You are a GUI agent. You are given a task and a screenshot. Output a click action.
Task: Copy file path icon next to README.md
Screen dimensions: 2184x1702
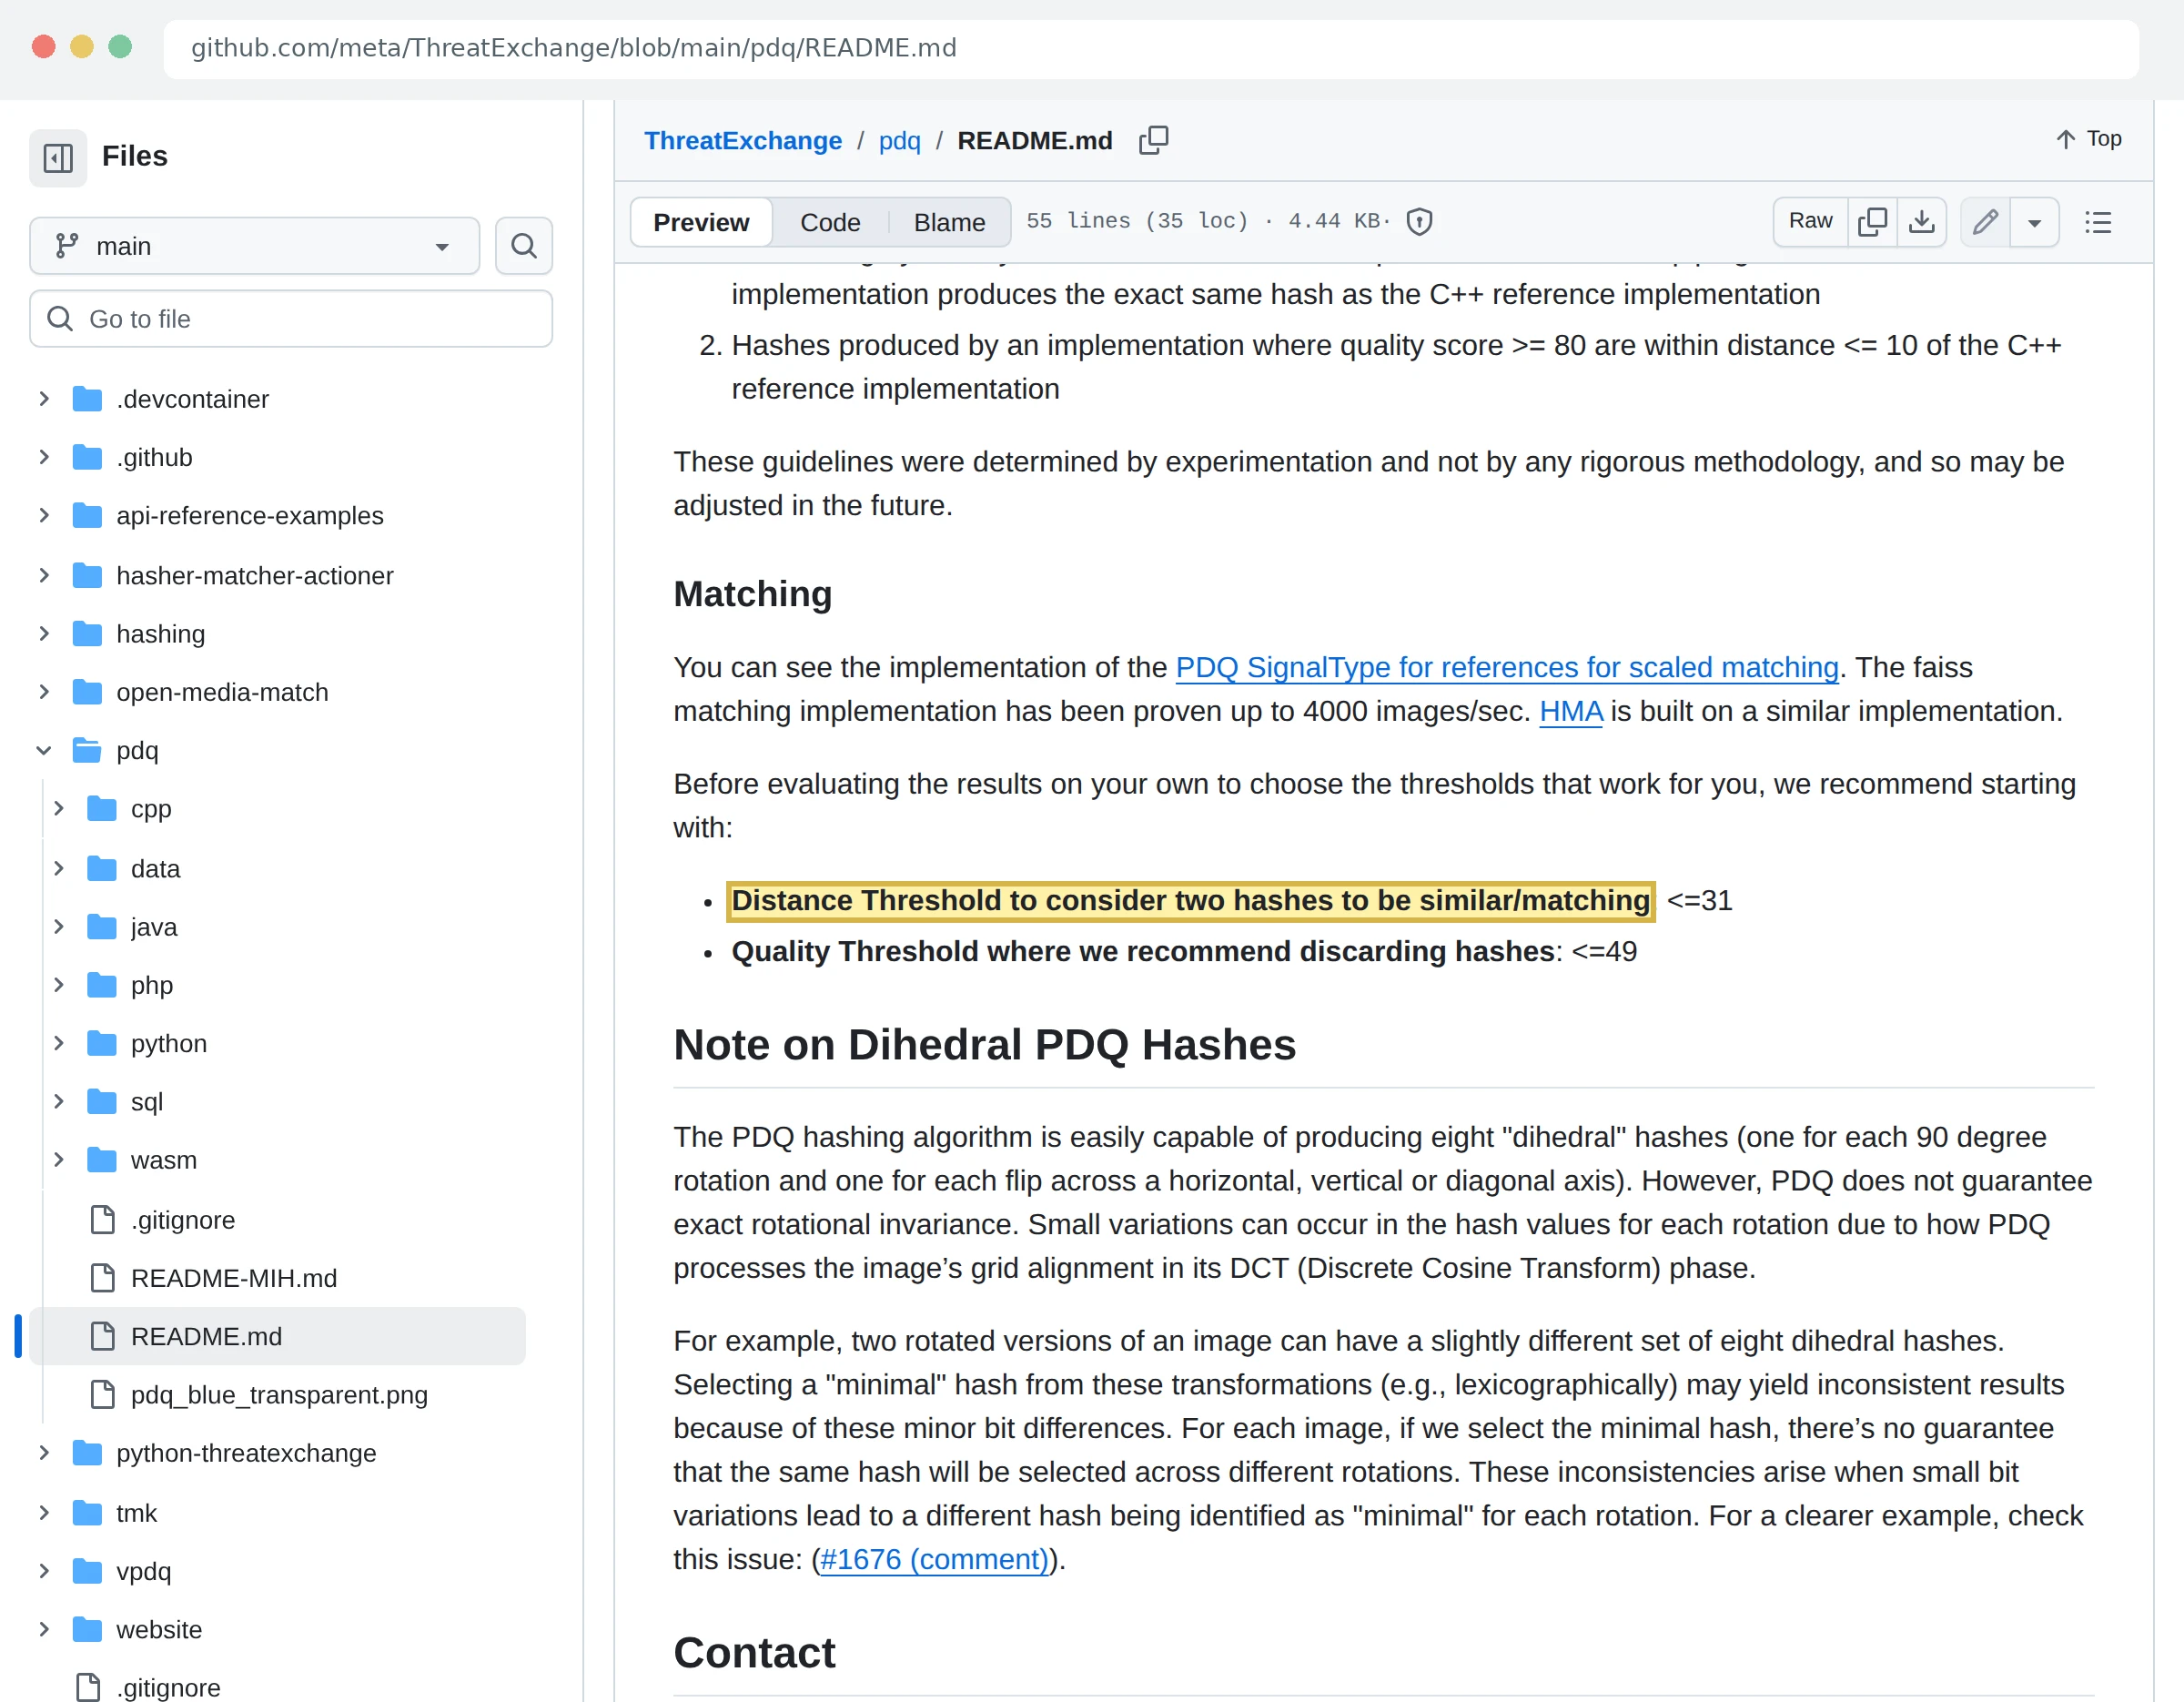pos(1153,140)
